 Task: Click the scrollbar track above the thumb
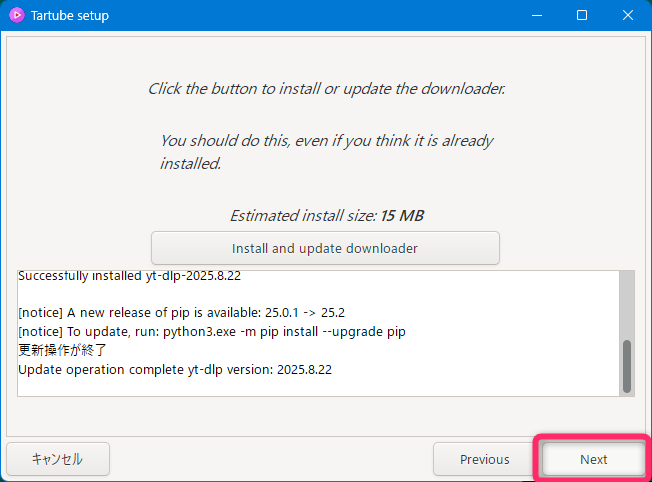pos(627,300)
